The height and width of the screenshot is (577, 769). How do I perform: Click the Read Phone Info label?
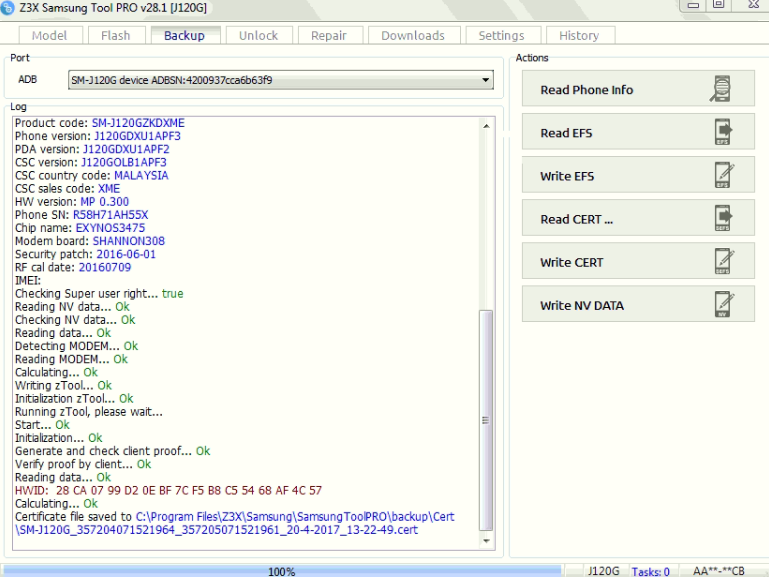click(587, 90)
